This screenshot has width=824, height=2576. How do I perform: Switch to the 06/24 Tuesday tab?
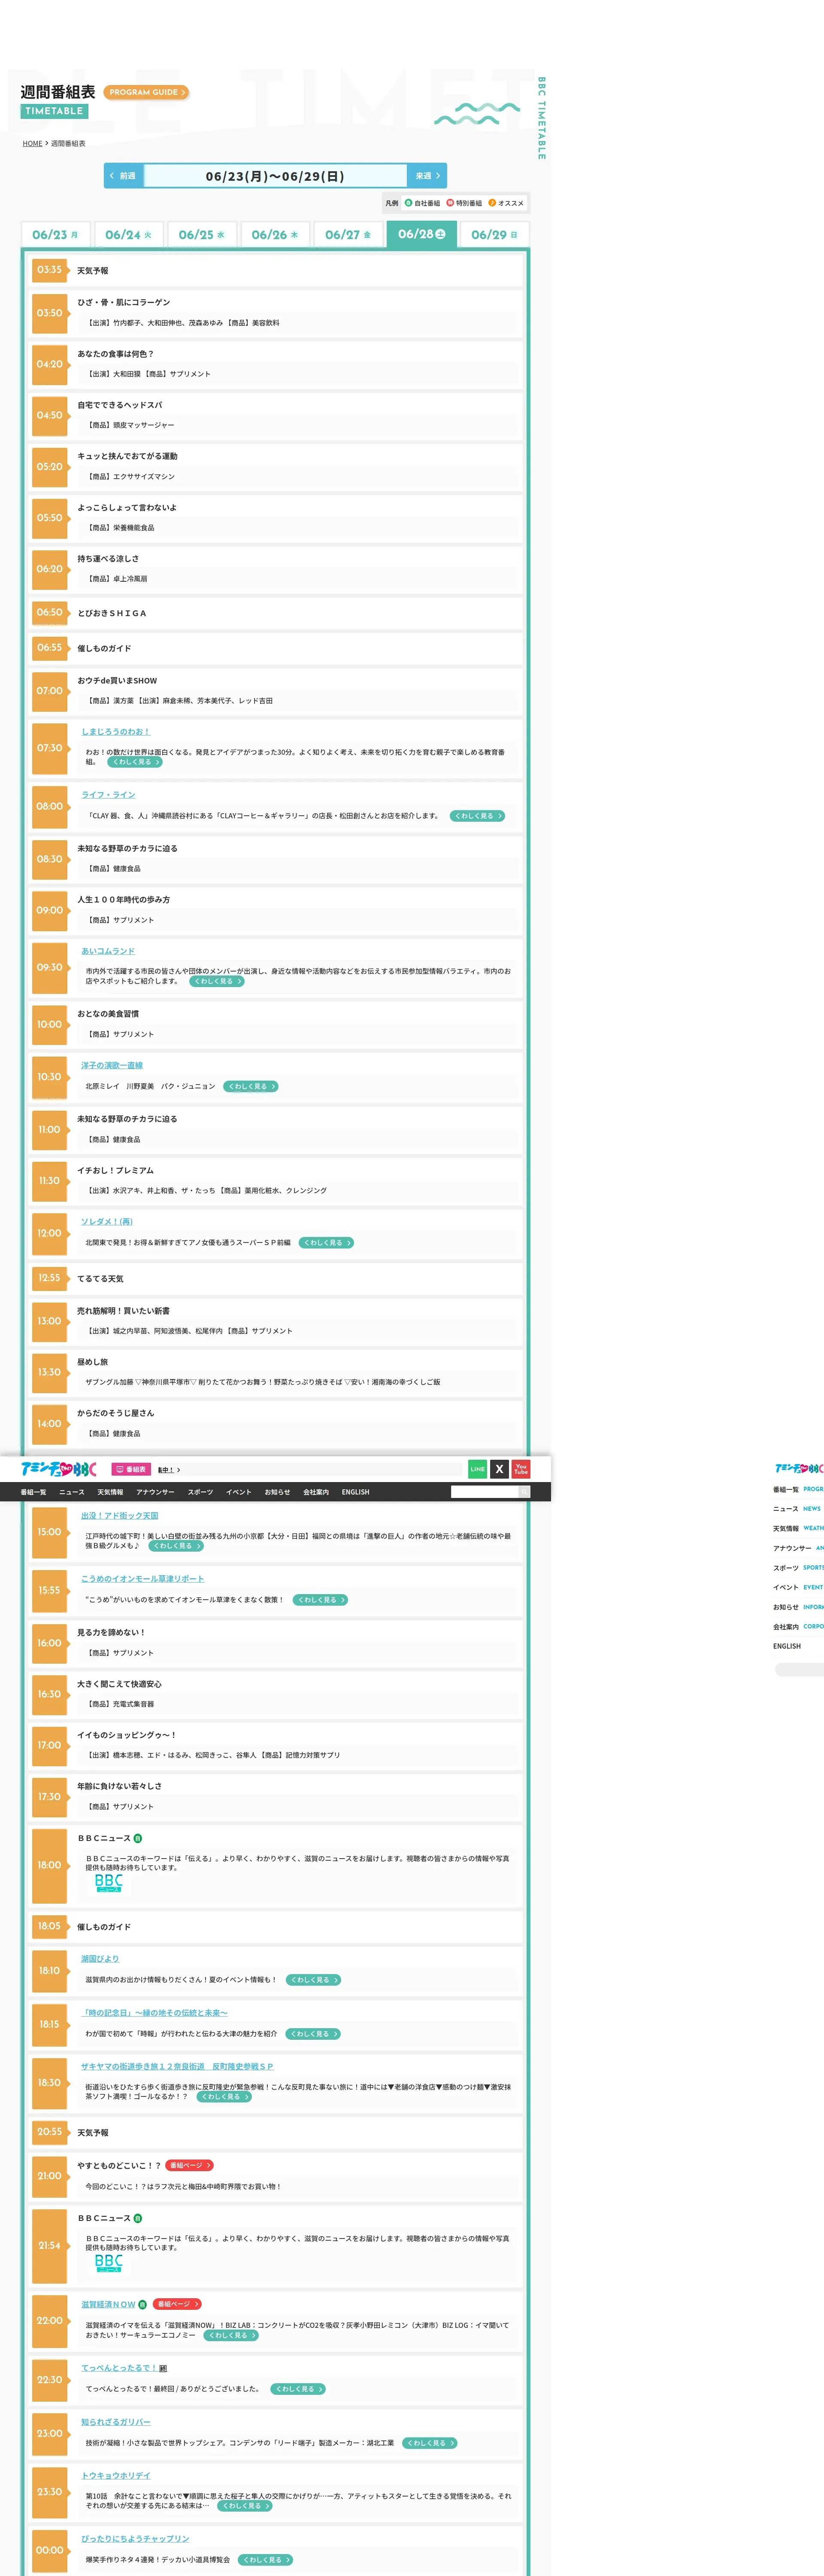point(129,235)
